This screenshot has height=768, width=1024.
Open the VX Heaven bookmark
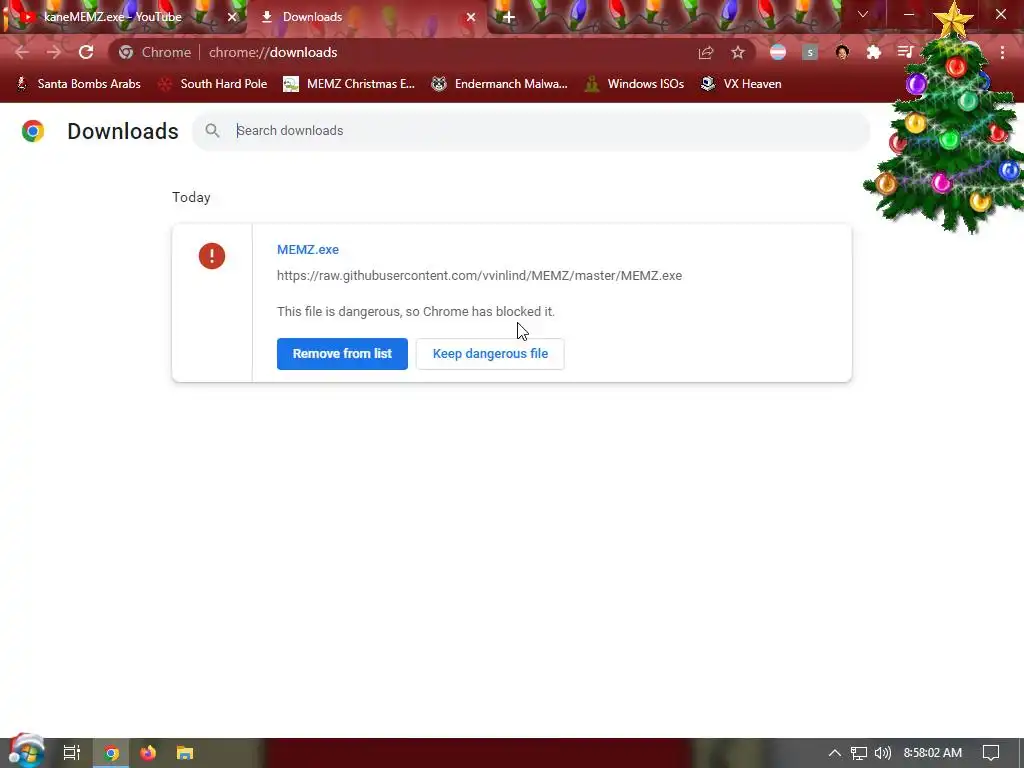click(741, 84)
